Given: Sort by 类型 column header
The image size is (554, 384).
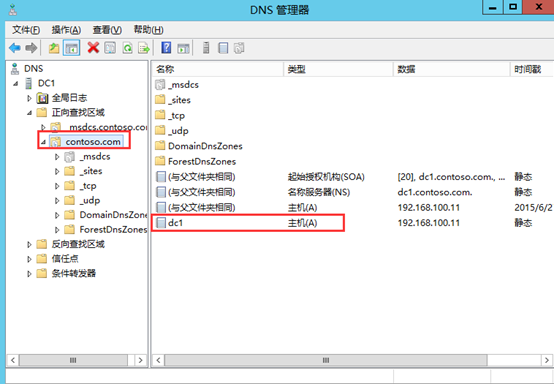Looking at the screenshot, I should tap(338, 69).
